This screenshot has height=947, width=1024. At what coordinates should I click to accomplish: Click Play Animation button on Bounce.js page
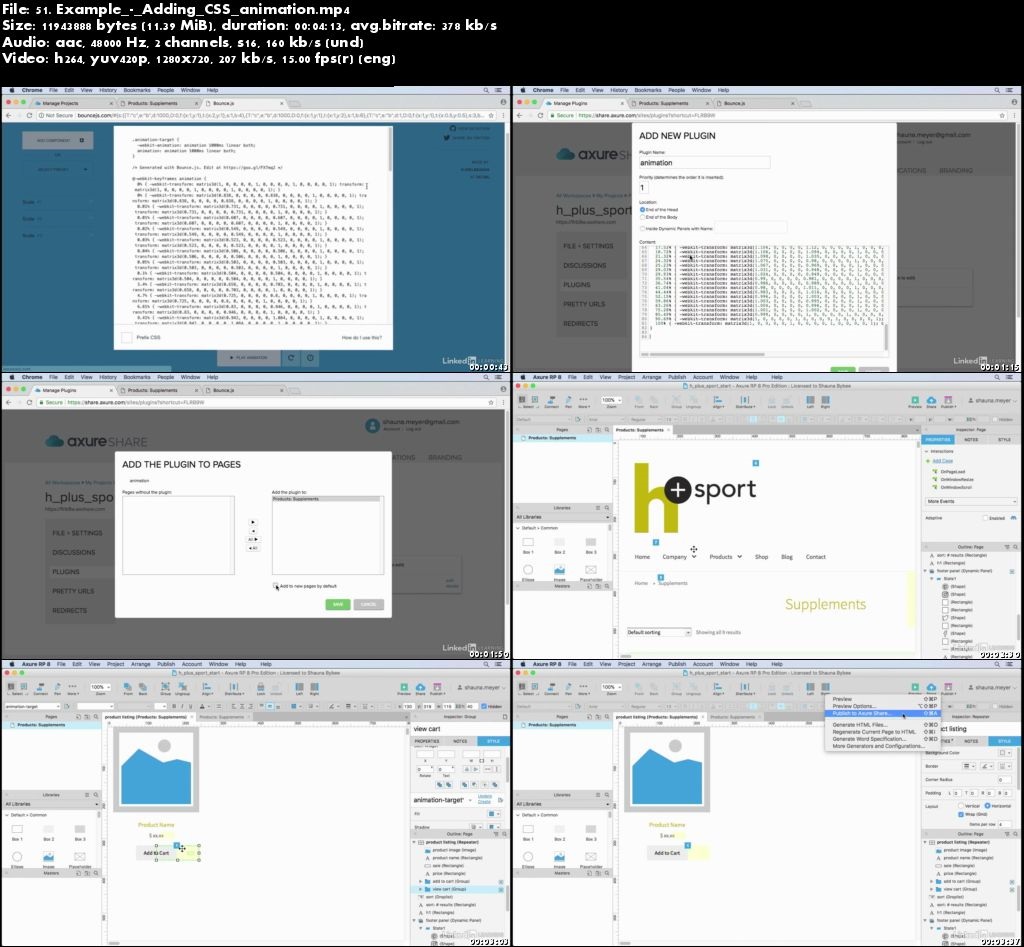click(x=249, y=357)
